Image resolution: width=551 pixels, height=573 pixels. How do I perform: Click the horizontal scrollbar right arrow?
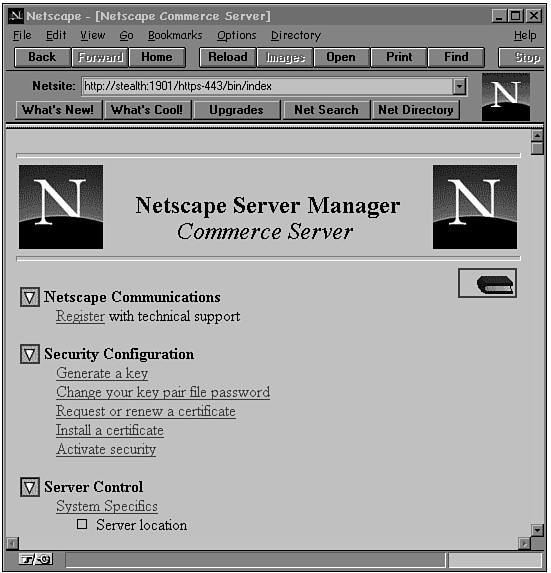(524, 543)
